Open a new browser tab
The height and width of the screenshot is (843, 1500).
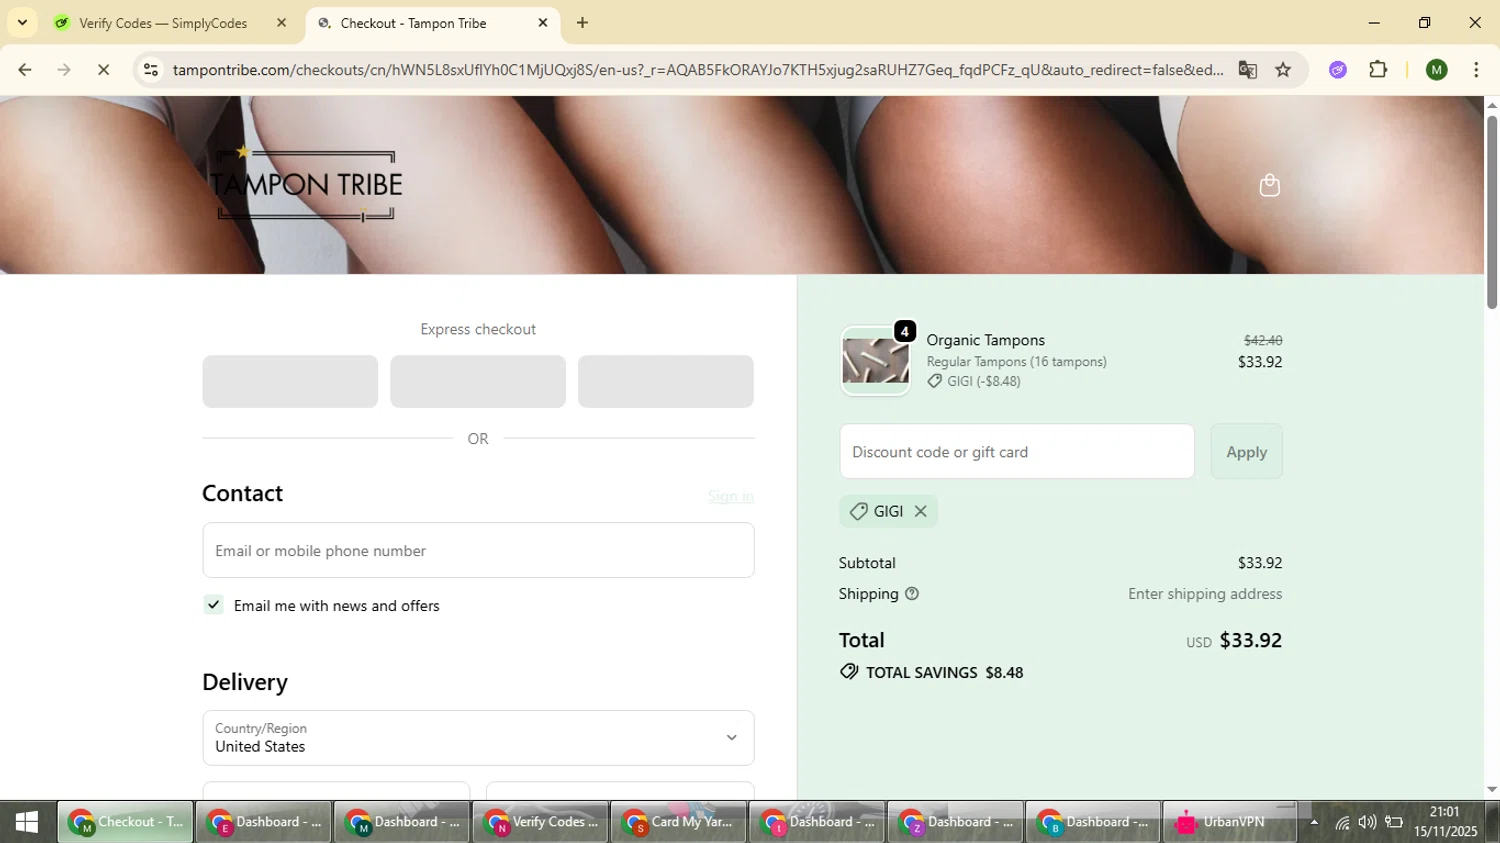point(582,23)
